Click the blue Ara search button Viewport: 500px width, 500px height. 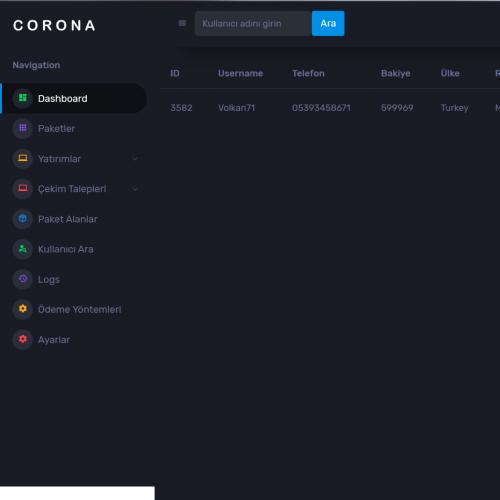(328, 23)
